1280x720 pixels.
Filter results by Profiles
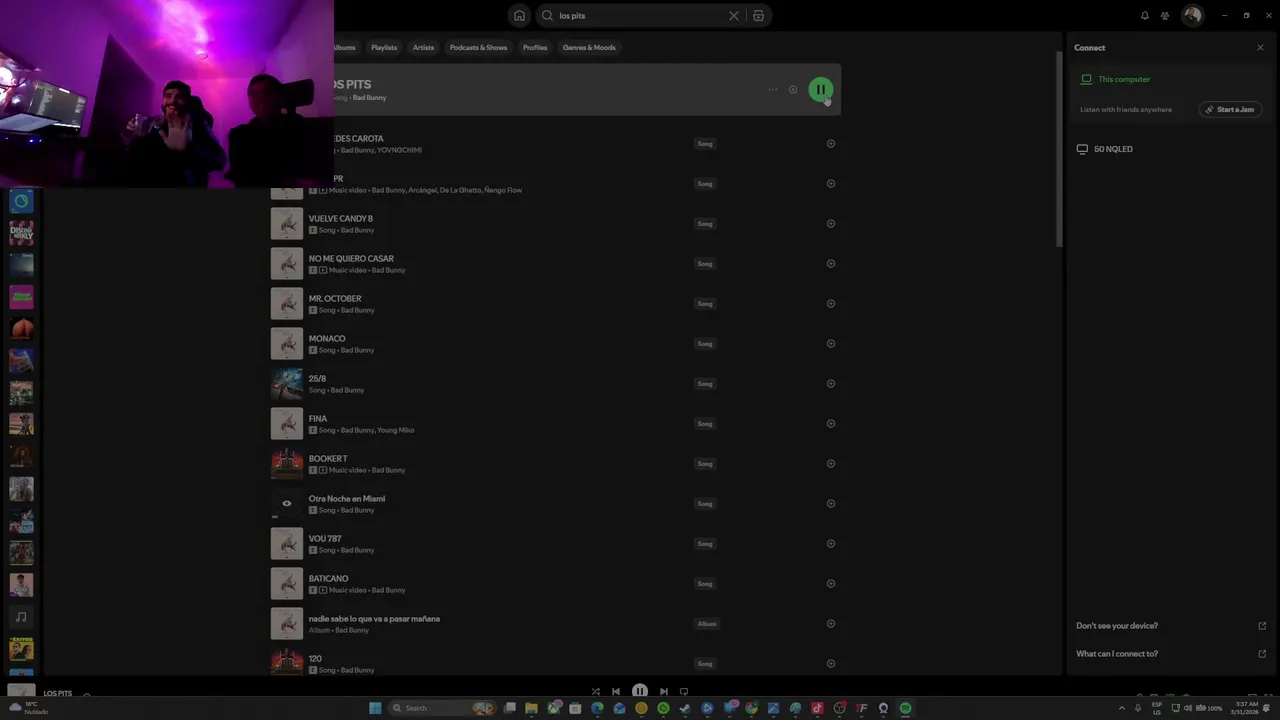535,47
